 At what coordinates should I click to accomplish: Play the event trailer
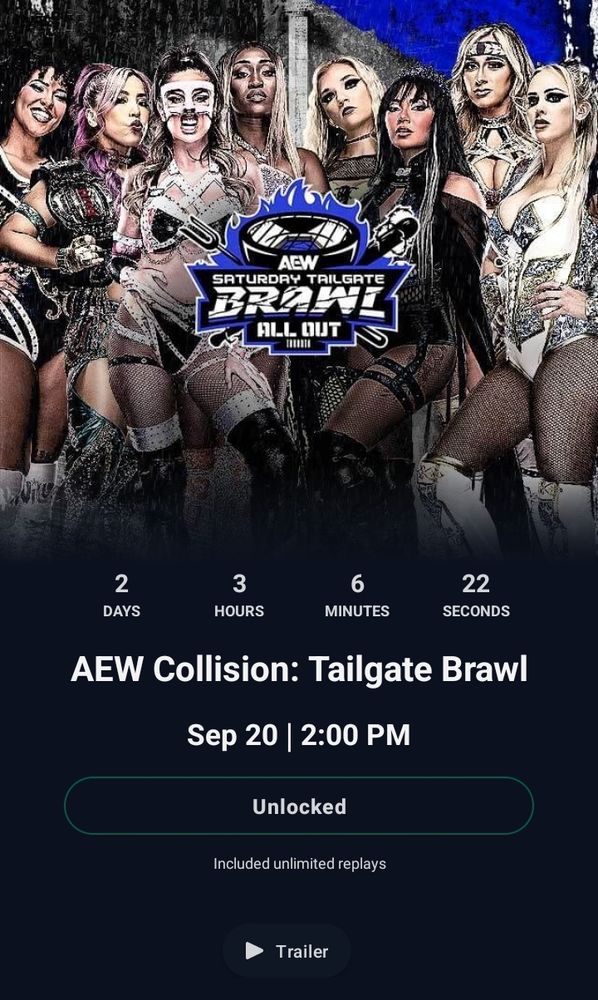pos(286,951)
